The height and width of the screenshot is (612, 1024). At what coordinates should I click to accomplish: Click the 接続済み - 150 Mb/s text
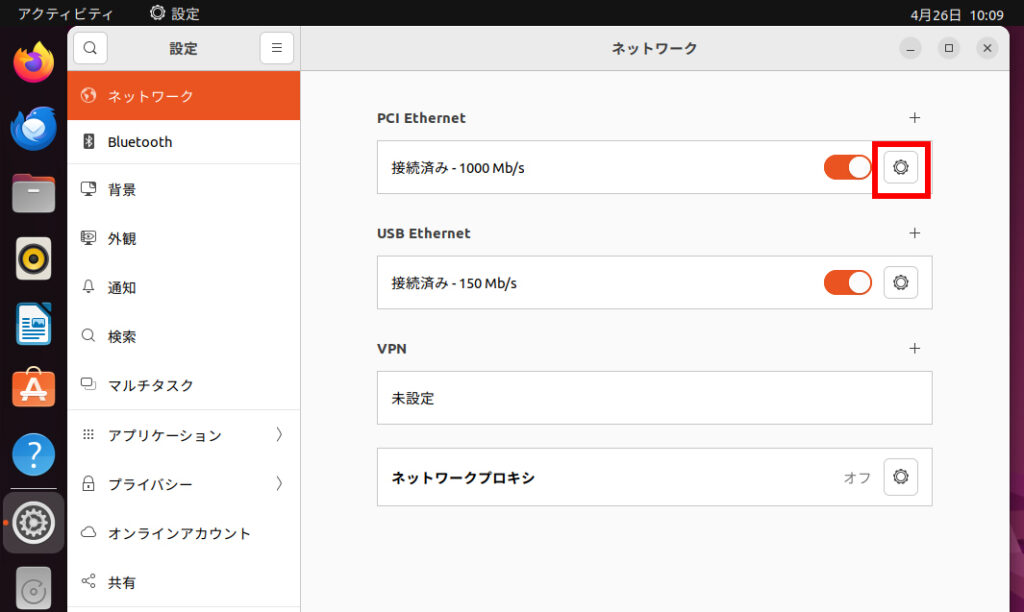pos(454,283)
